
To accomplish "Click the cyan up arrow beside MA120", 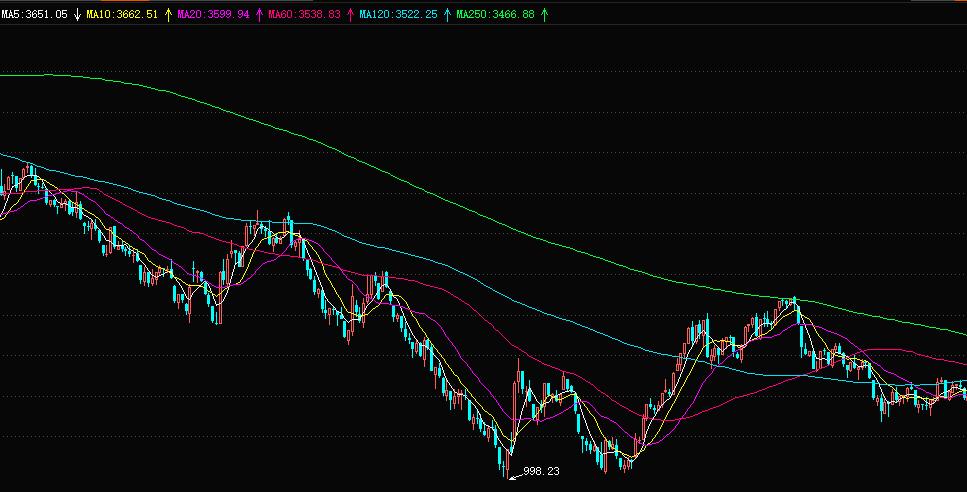I will pos(447,14).
